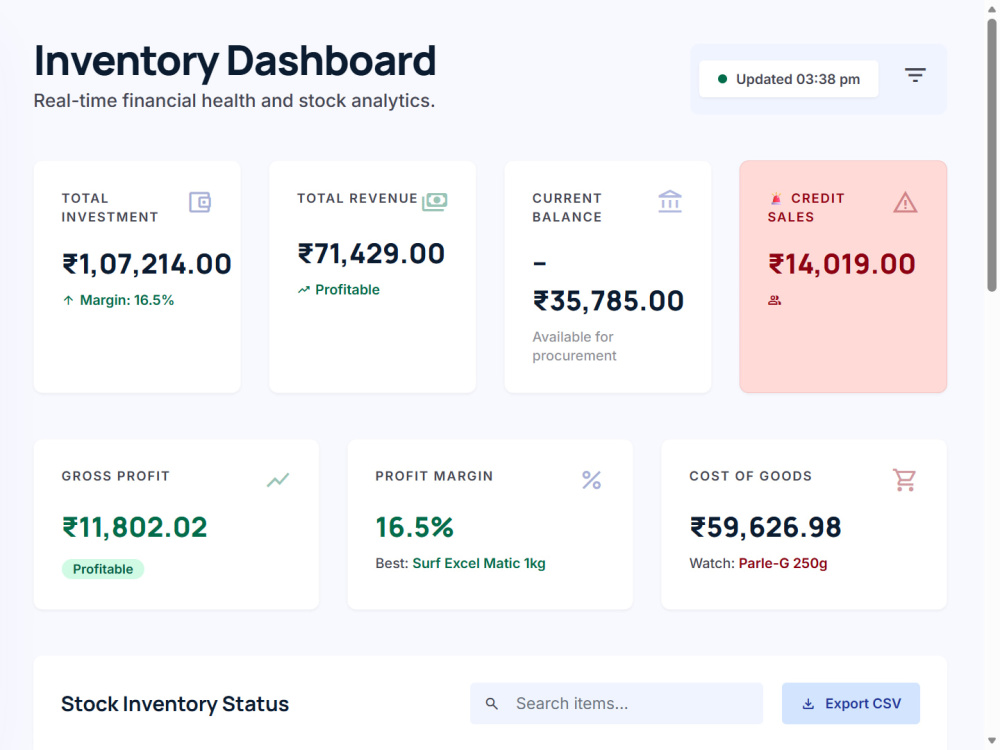This screenshot has height=750, width=1000.
Task: Click the red Credit Sales card
Action: click(x=843, y=277)
